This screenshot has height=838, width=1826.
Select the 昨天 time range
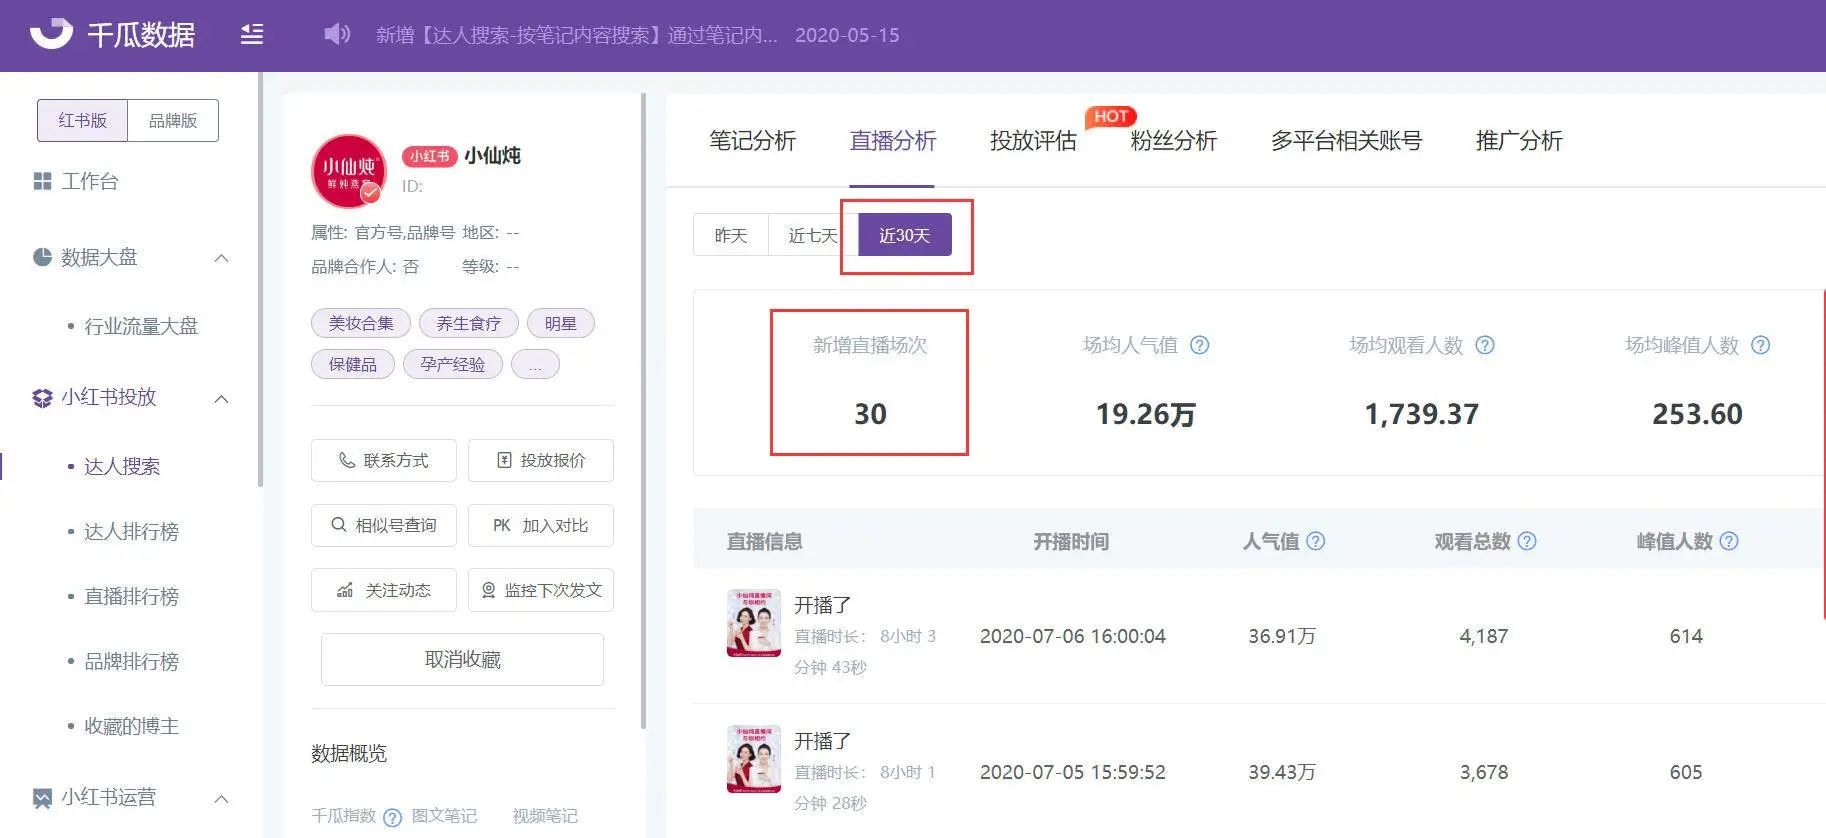[x=730, y=235]
